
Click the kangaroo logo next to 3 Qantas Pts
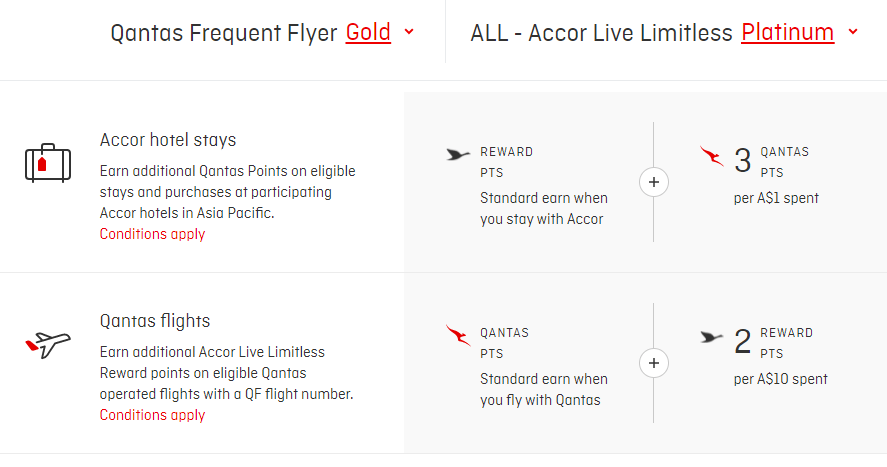coord(712,156)
